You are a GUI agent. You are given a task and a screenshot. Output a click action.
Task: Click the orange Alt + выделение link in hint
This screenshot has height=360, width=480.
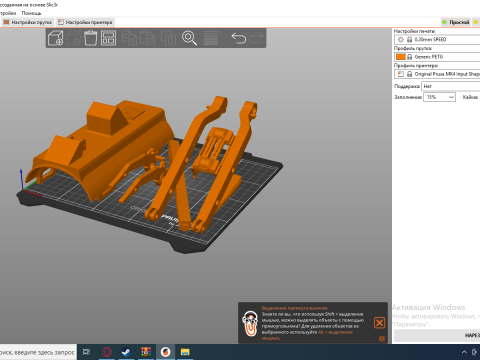[335, 332]
